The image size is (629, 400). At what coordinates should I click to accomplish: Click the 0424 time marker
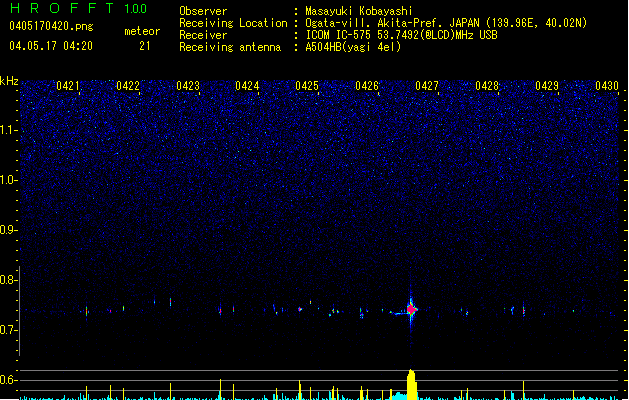click(247, 86)
